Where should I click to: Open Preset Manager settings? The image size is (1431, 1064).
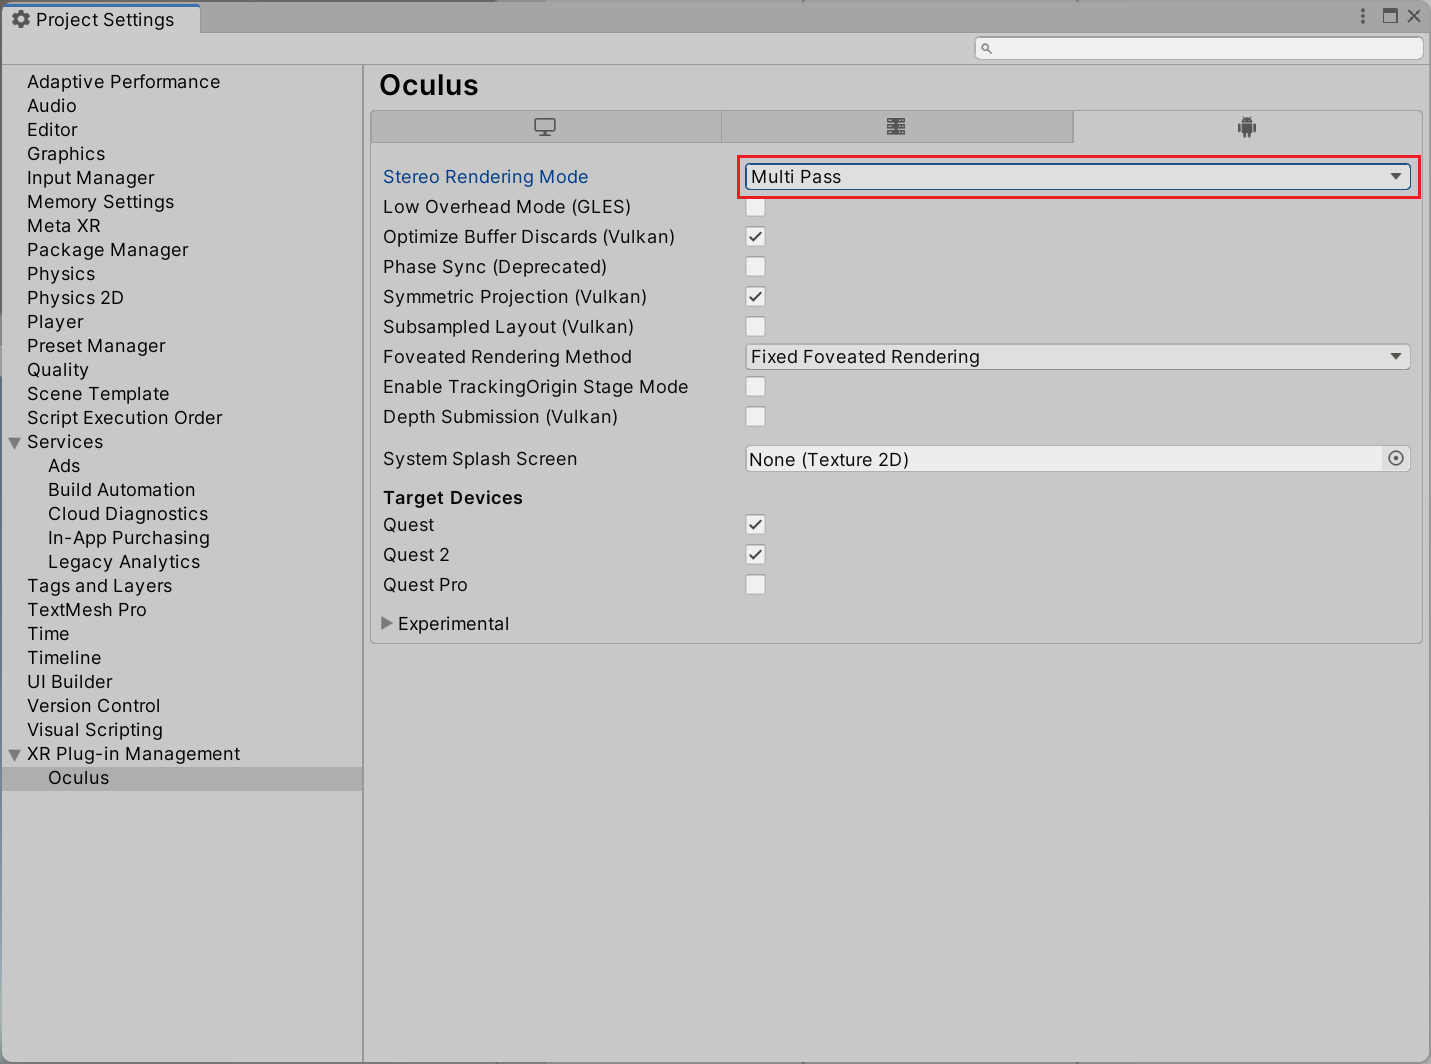pos(96,346)
